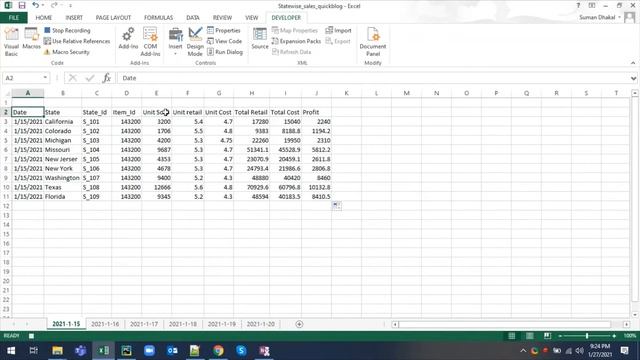Viewport: 640px width, 360px height.
Task: Open Windows Start menu
Action: pyautogui.click(x=11, y=351)
